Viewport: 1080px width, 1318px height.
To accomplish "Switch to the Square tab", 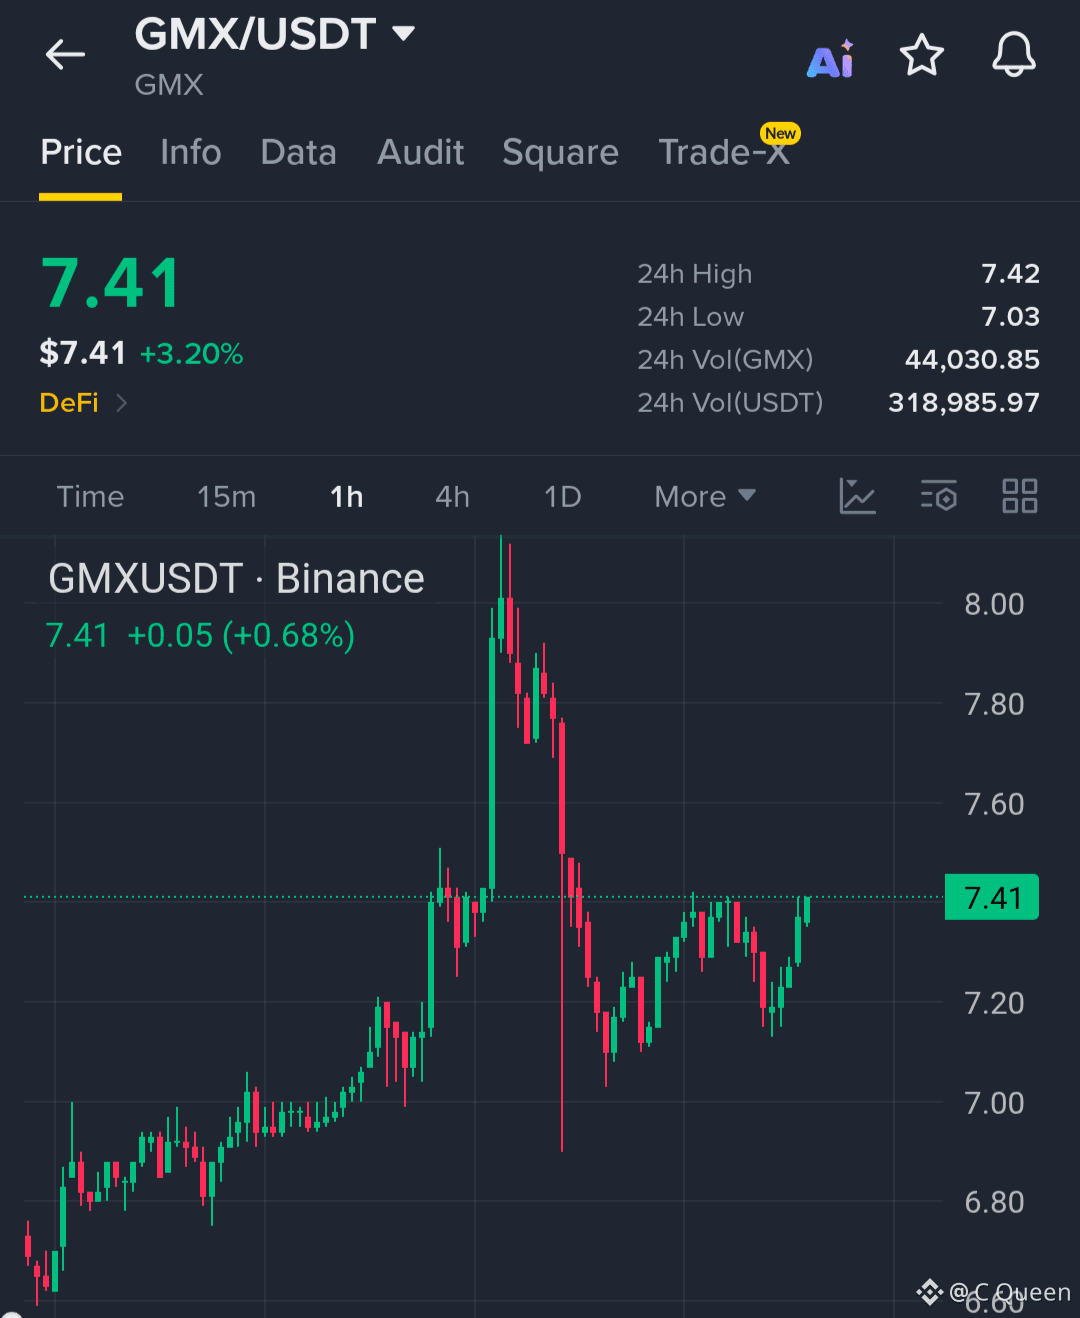I will [x=560, y=153].
